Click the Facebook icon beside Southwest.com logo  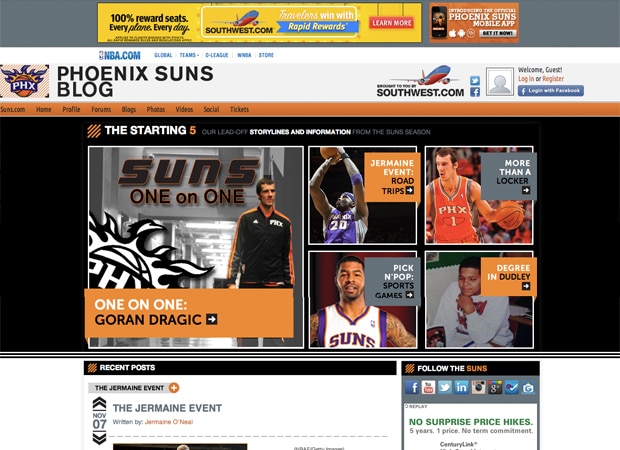[x=475, y=93]
